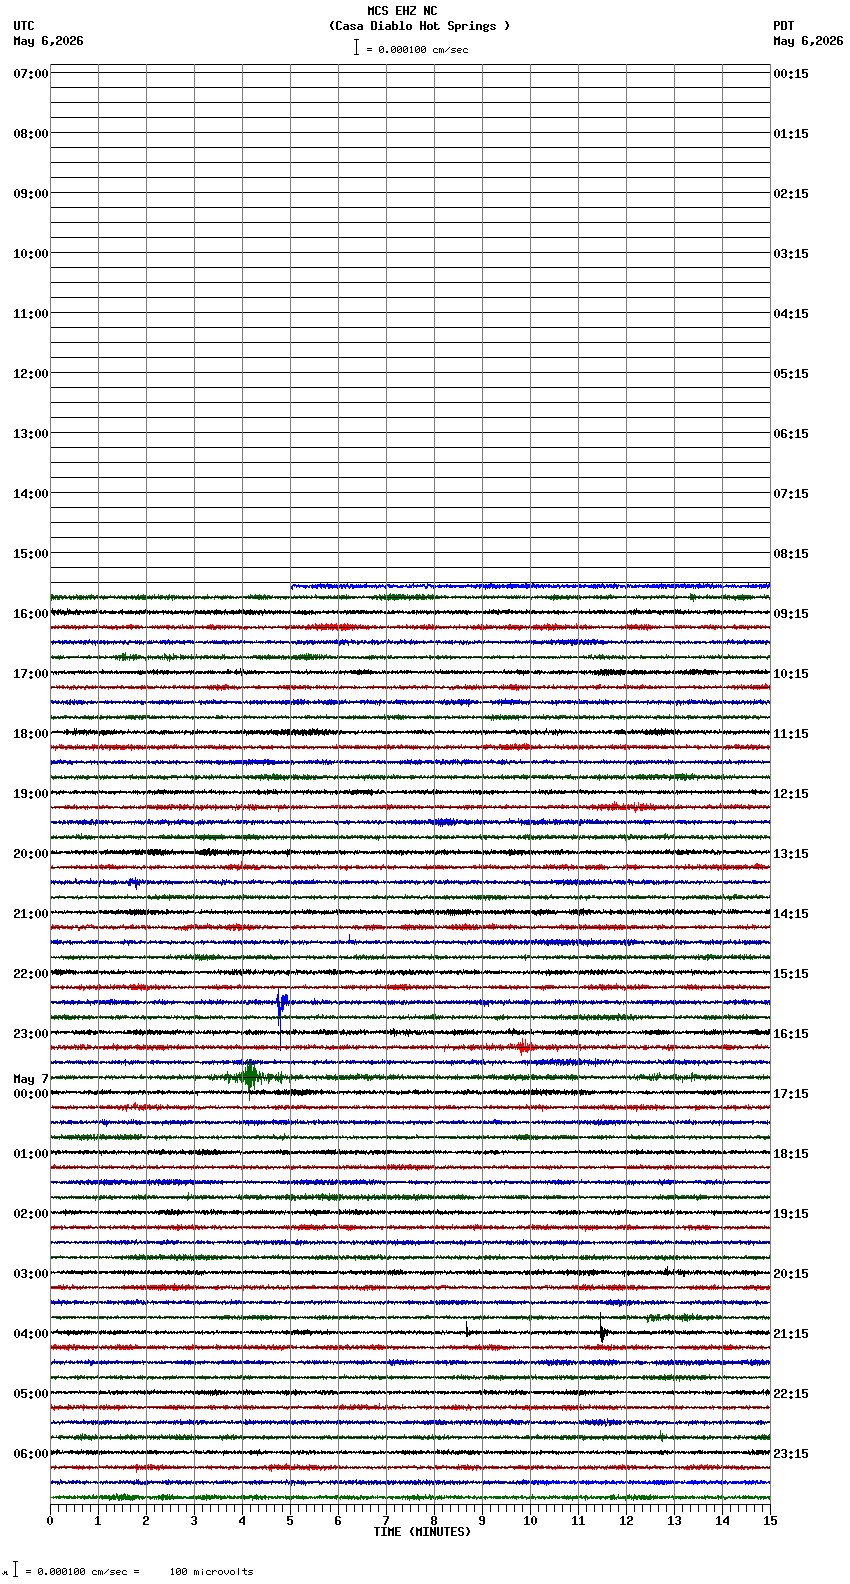Viewport: 850px width, 1584px height.
Task: Select the '02:15' PDT time label
Action: [x=791, y=194]
